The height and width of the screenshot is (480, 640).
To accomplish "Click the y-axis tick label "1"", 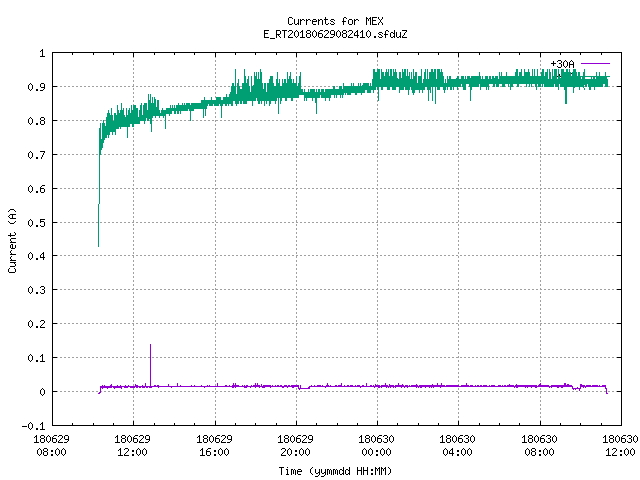I will coord(42,53).
